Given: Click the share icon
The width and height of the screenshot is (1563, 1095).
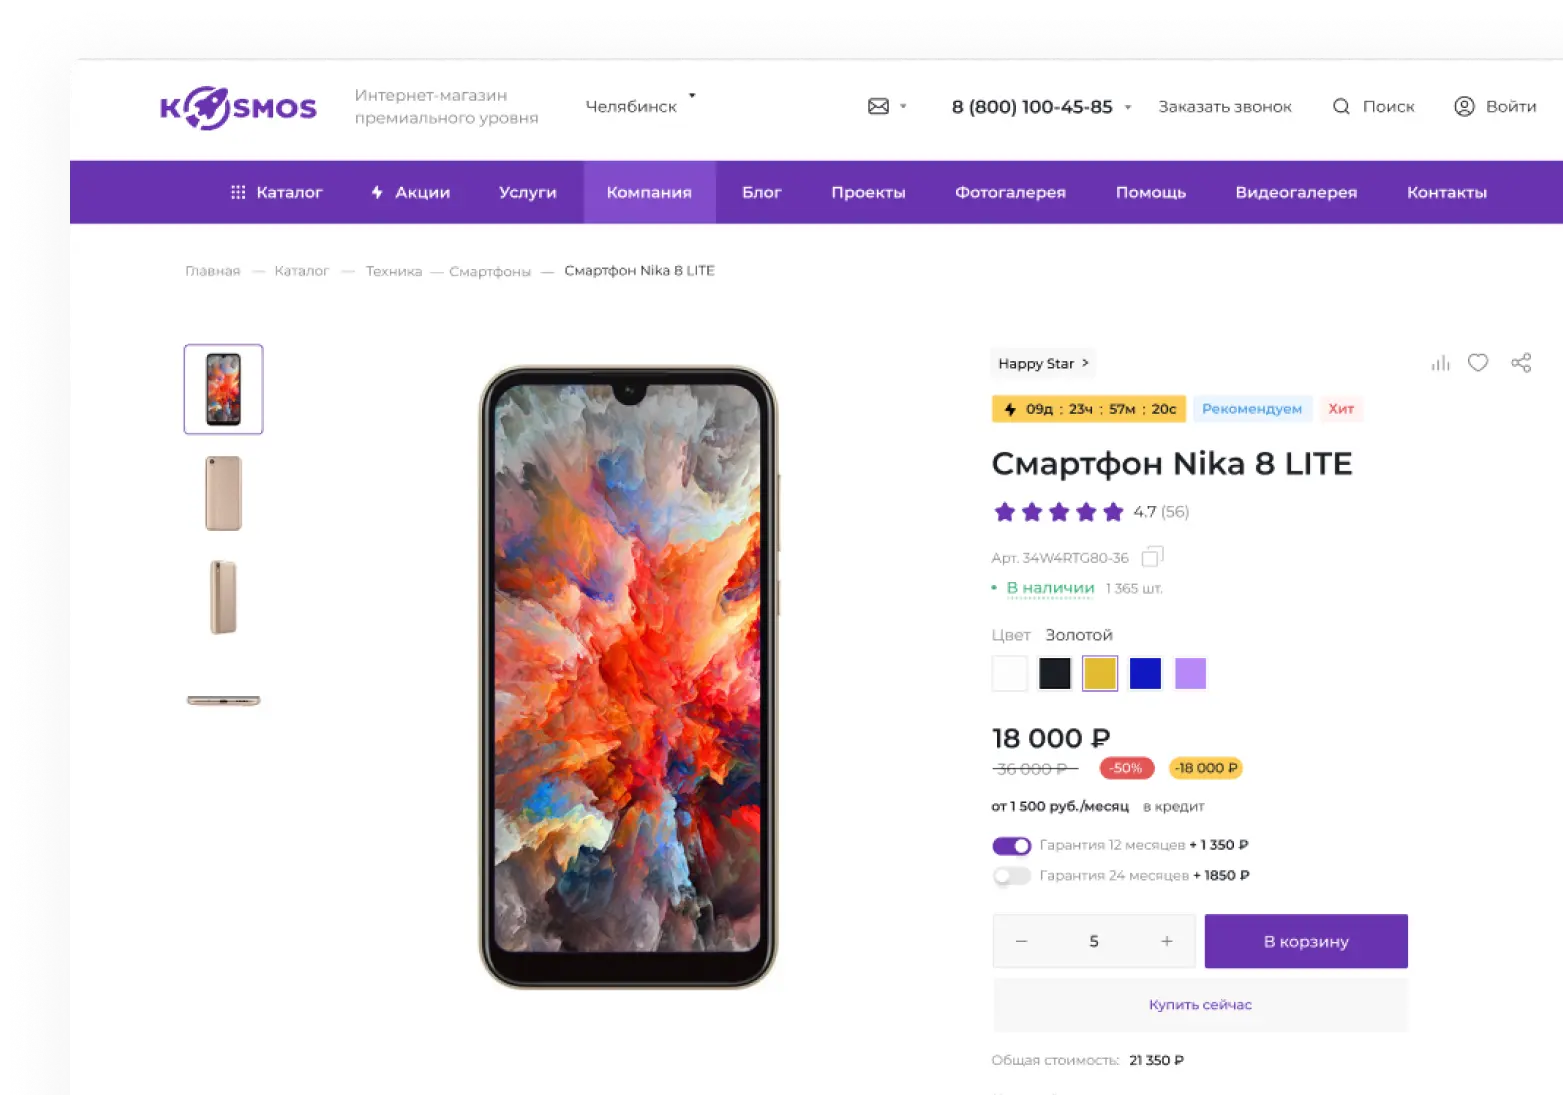Looking at the screenshot, I should 1521,363.
